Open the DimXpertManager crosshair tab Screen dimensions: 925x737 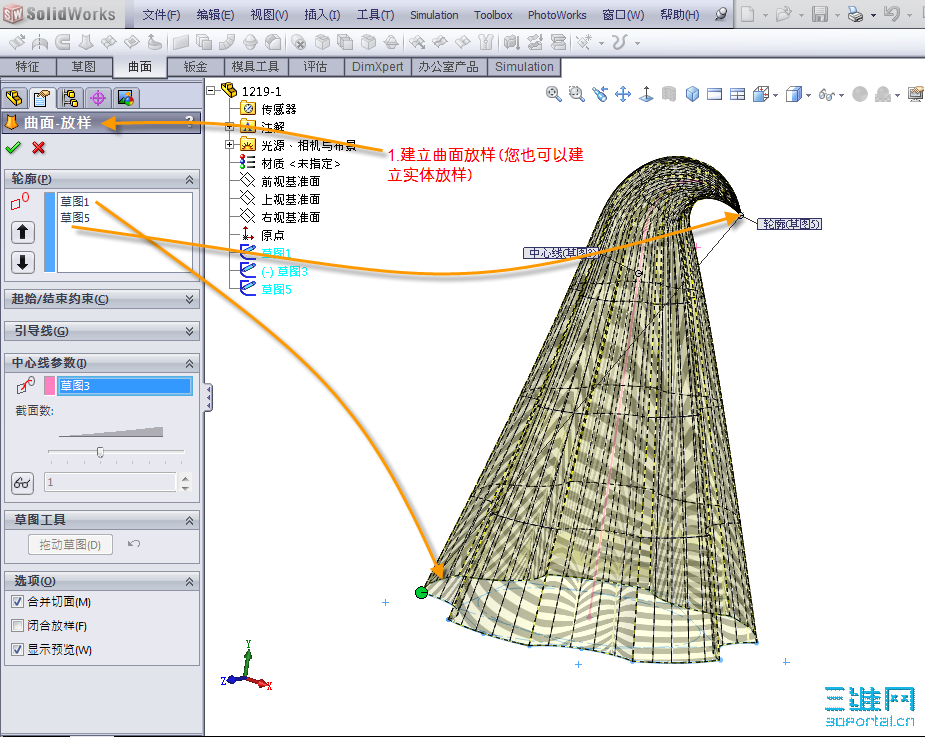(x=97, y=98)
